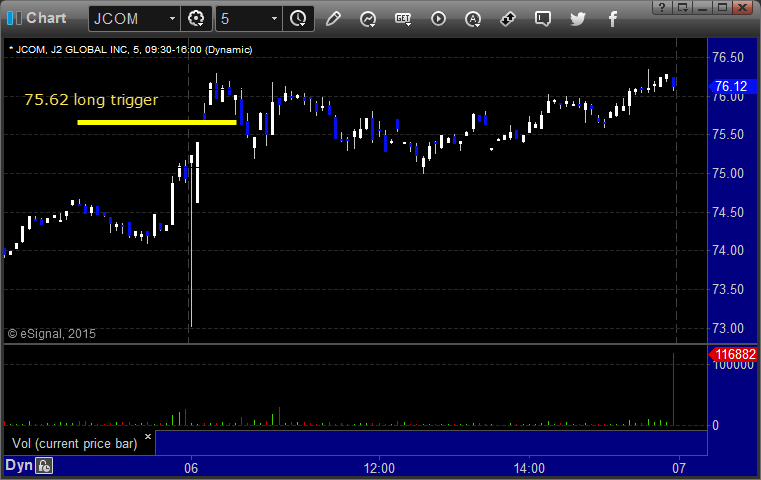Click the 116882 volume marker
The height and width of the screenshot is (480, 761).
(x=732, y=354)
